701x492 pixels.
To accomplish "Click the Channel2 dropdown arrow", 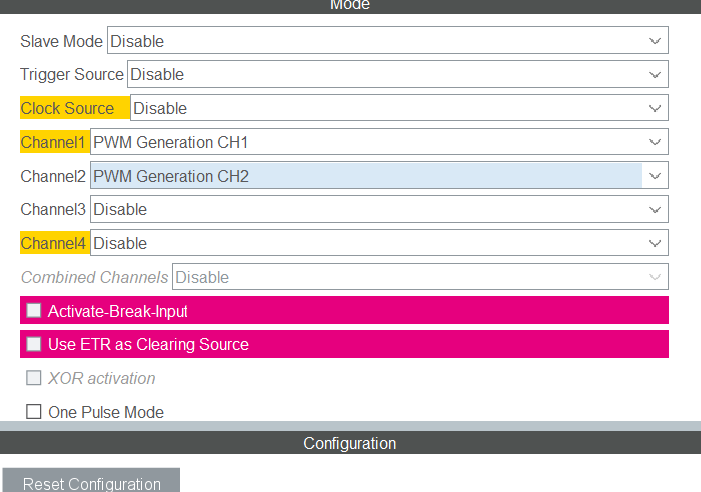I will (655, 176).
